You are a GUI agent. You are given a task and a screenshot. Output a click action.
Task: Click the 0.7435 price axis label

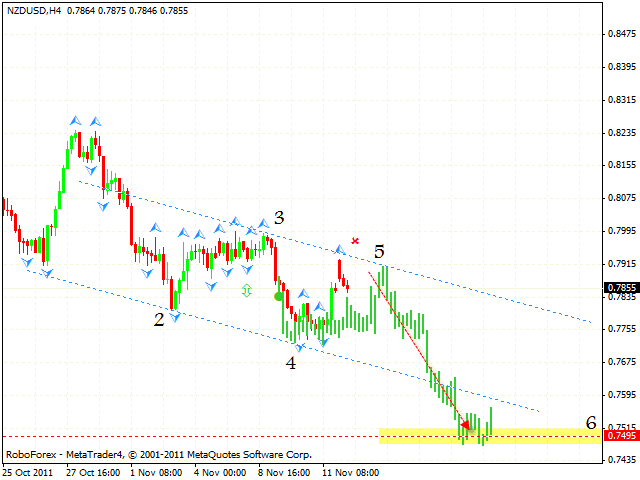pos(622,459)
